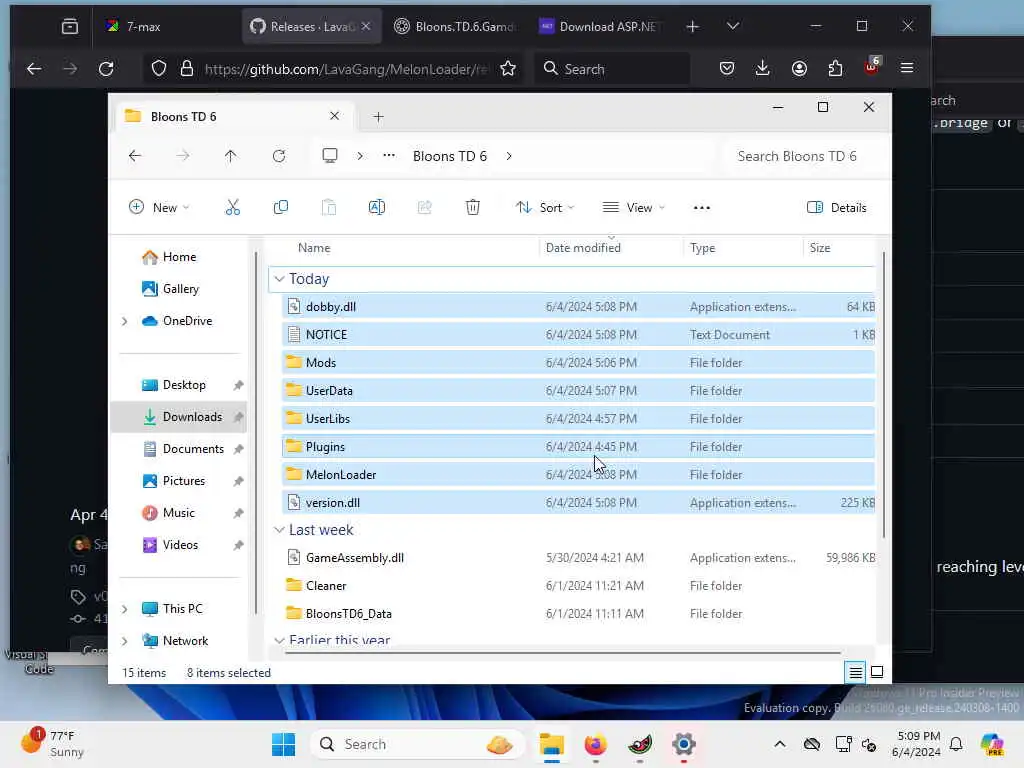Add a new File Explorer tab
The height and width of the screenshot is (768, 1024).
[x=378, y=117]
